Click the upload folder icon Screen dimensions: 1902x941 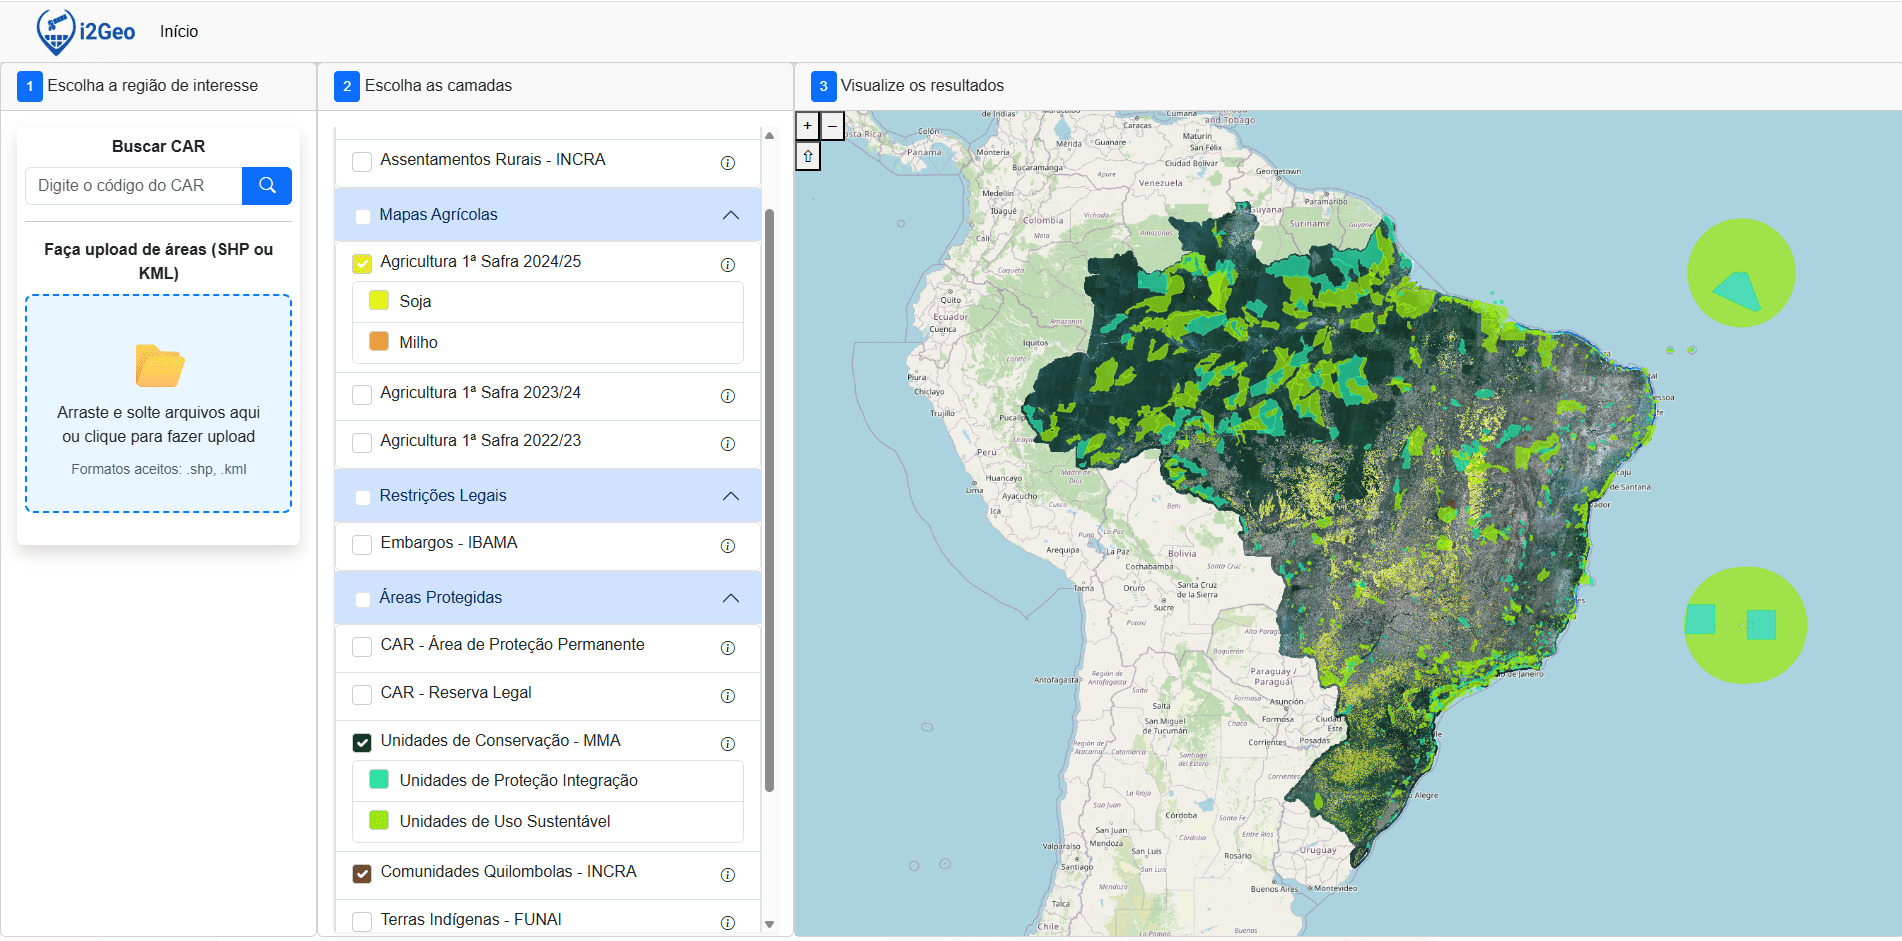pyautogui.click(x=159, y=366)
